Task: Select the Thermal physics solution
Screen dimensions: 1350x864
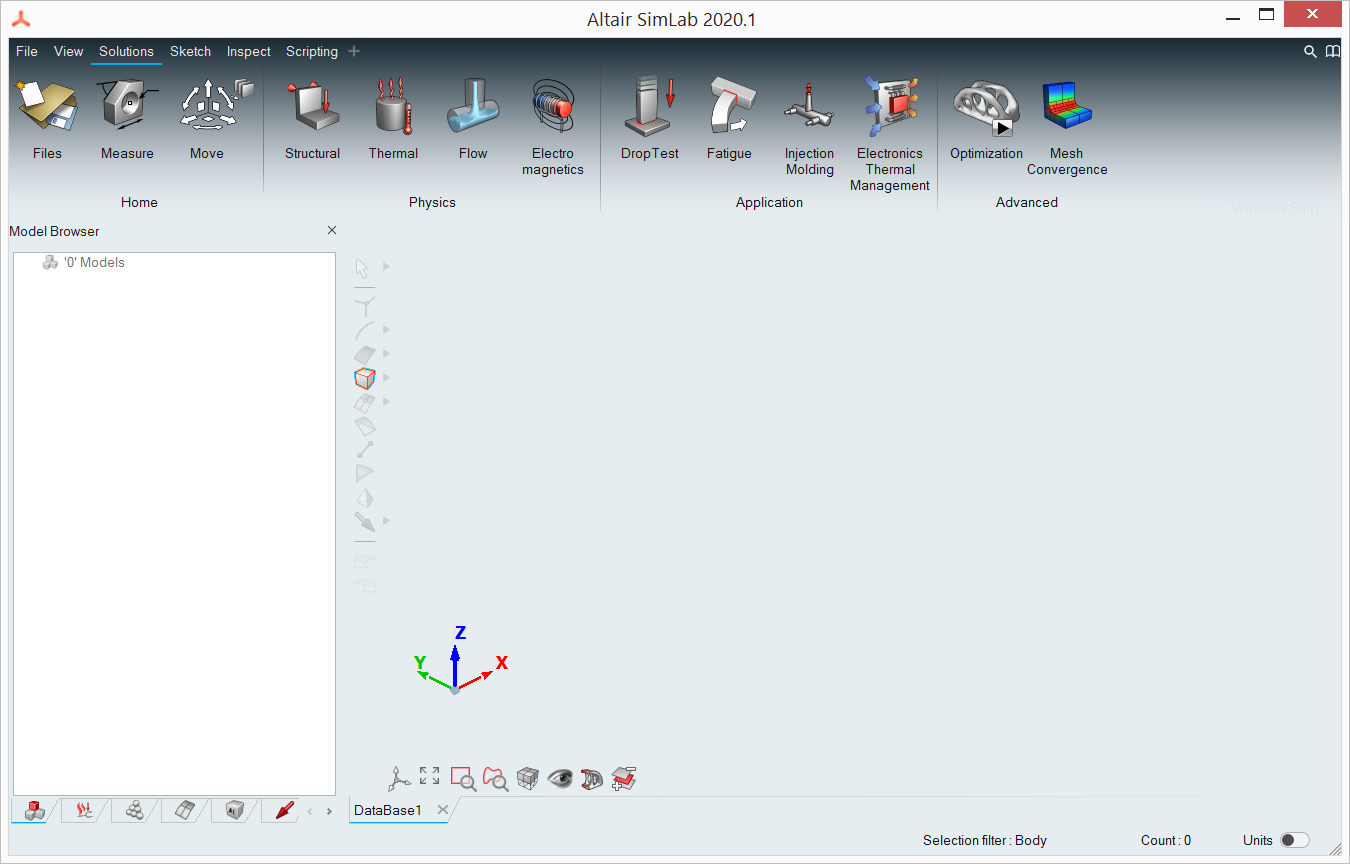Action: coord(393,120)
